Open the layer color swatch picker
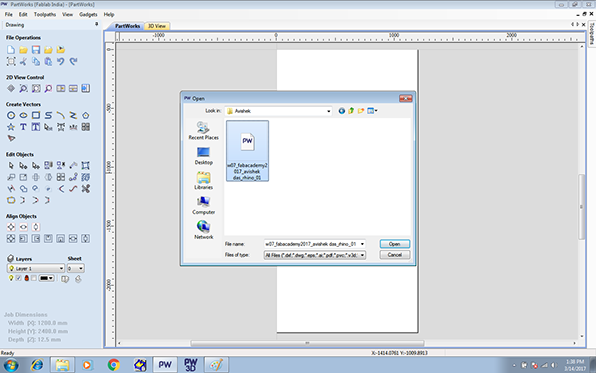 [x=46, y=278]
